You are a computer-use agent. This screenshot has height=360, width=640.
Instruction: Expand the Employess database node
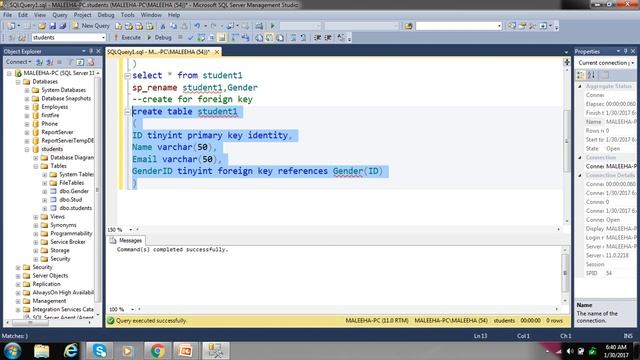pos(27,107)
